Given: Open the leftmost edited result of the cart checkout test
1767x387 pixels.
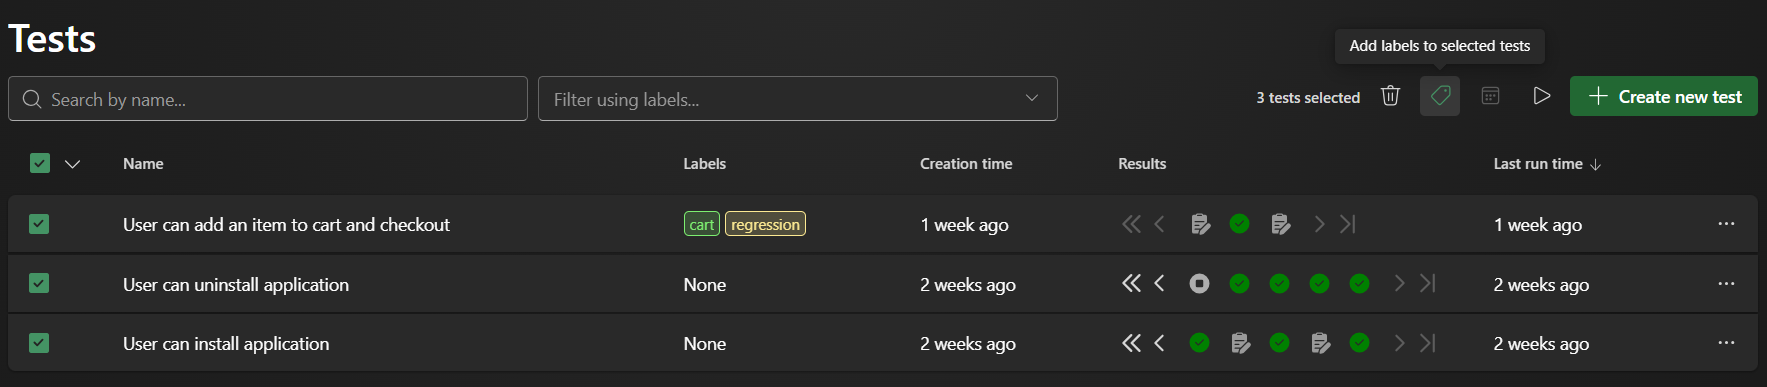Looking at the screenshot, I should pos(1200,224).
